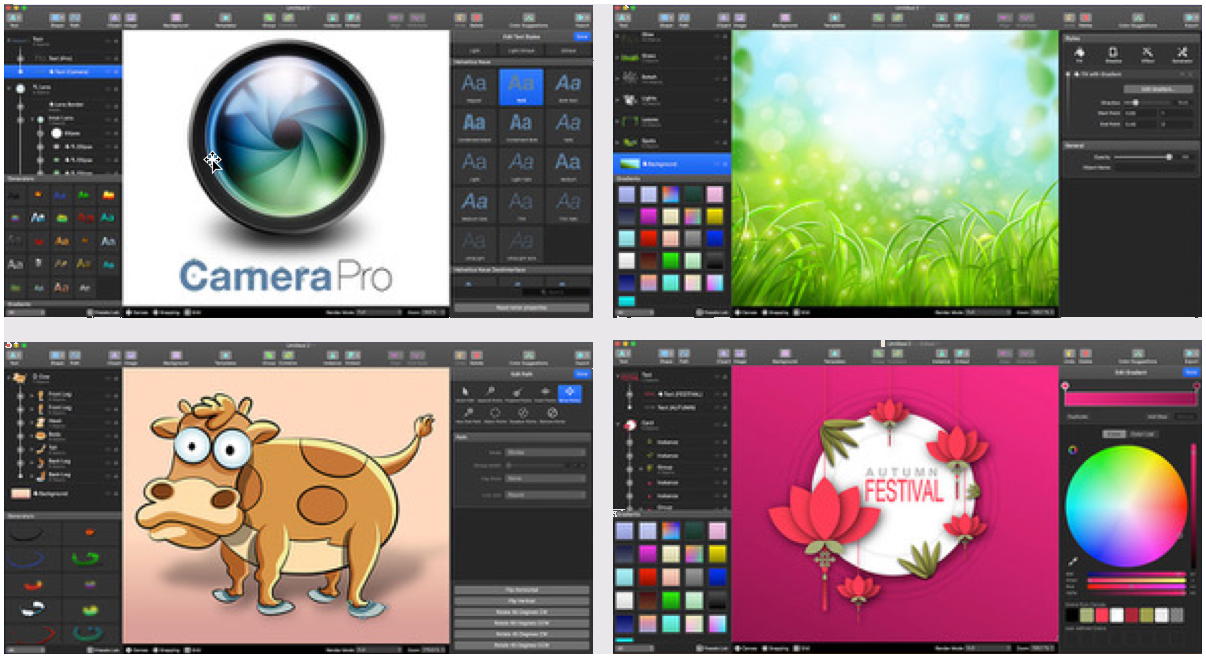This screenshot has width=1206, height=658.
Task: Open the Shadow style icon in Styles panel
Action: pyautogui.click(x=1113, y=55)
